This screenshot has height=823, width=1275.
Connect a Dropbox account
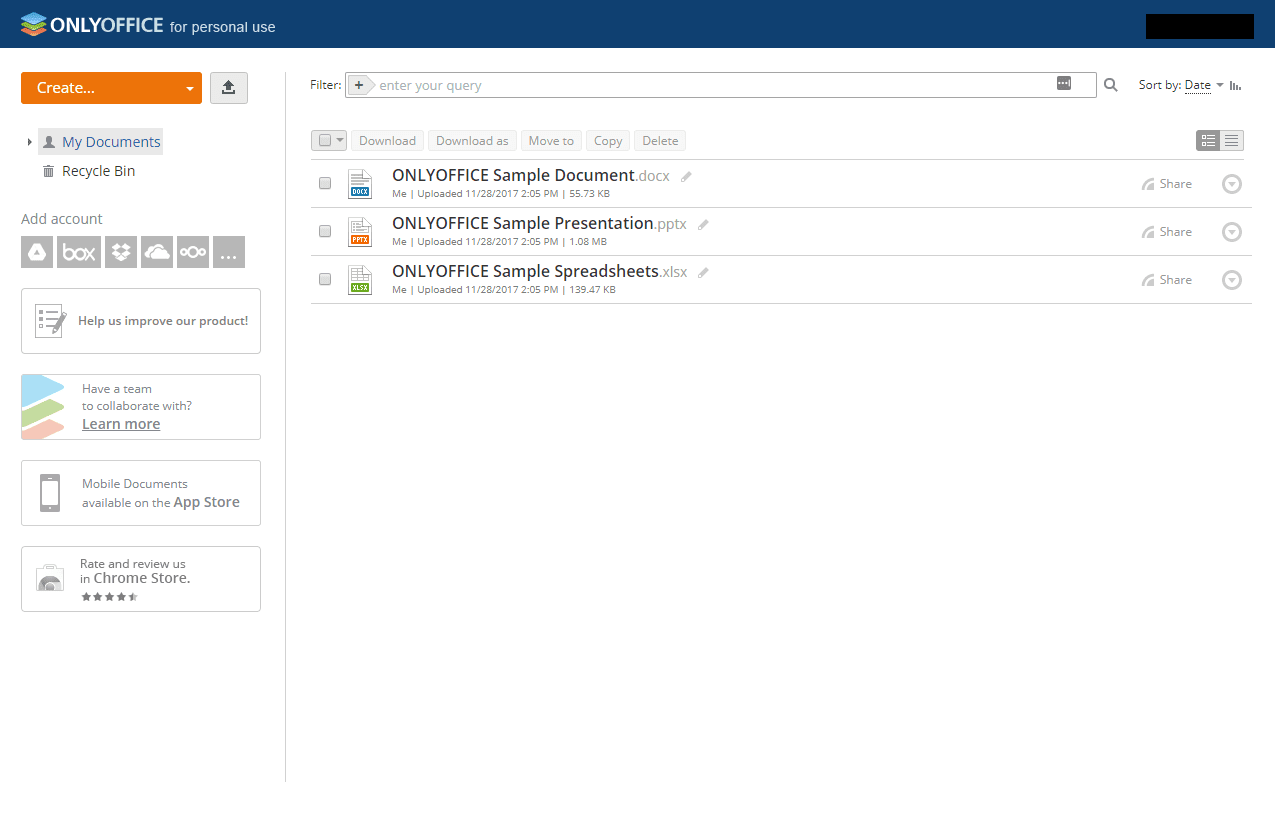[121, 253]
